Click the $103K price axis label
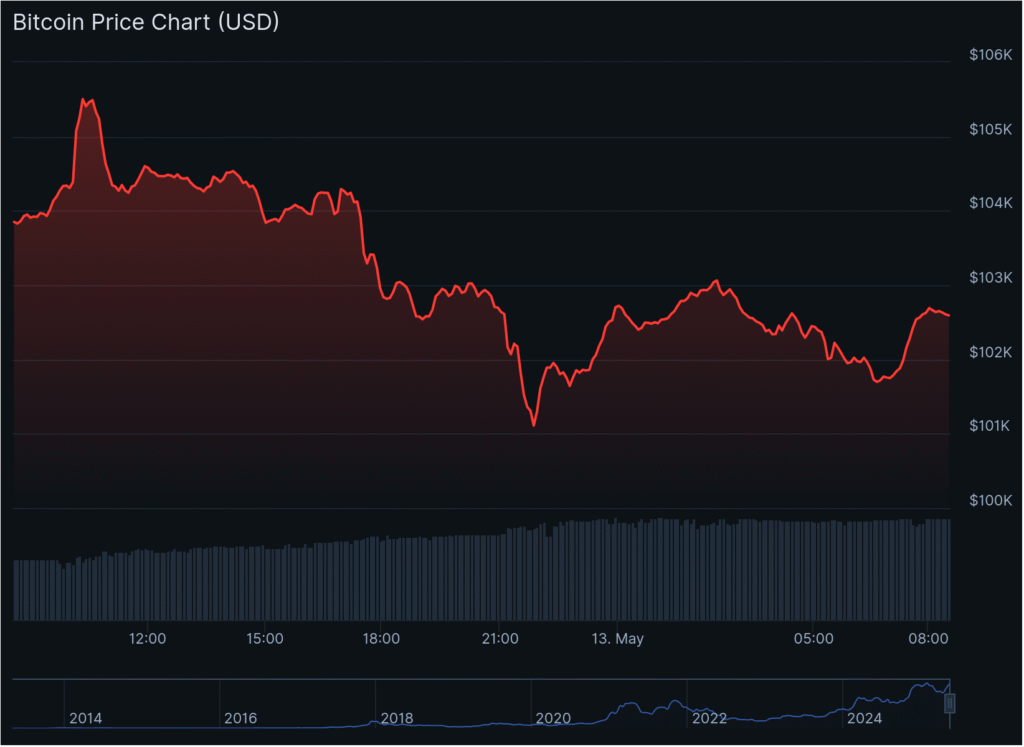 990,278
